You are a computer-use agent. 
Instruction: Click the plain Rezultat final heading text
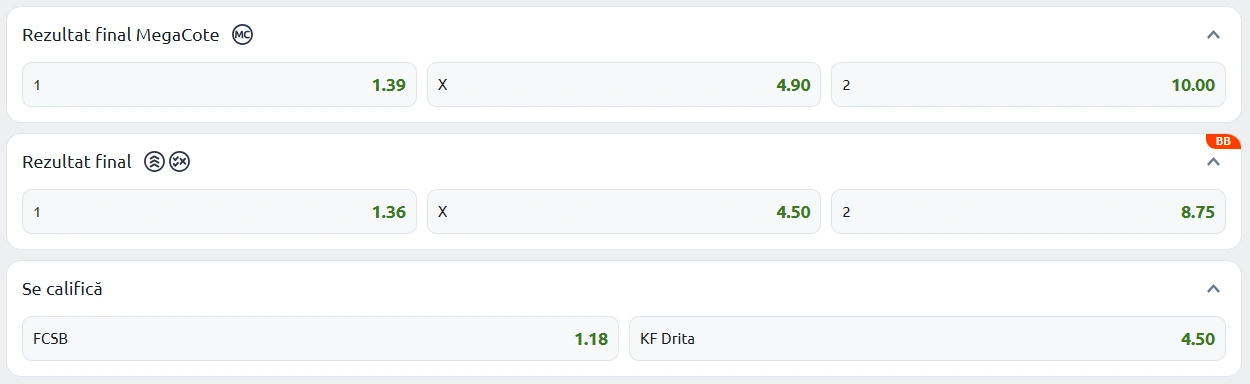77,162
